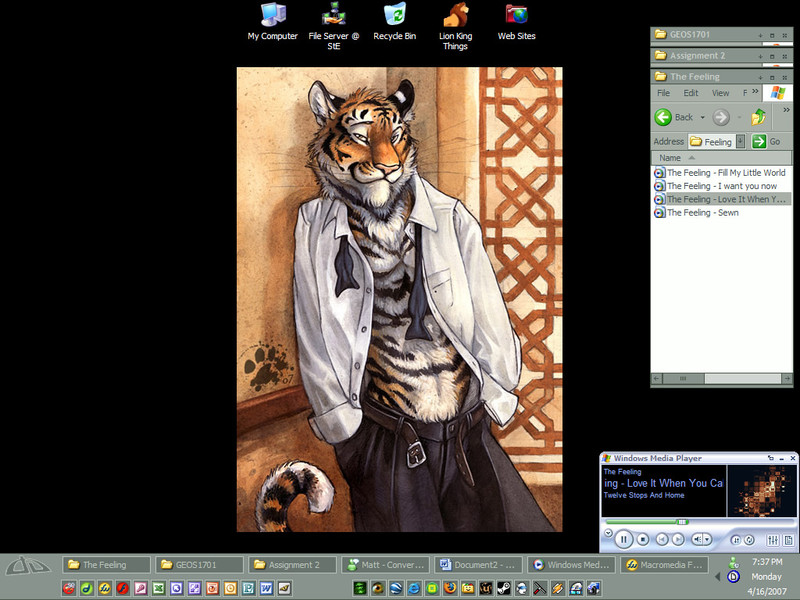Launch Word from the quick launch bar

pos(266,588)
